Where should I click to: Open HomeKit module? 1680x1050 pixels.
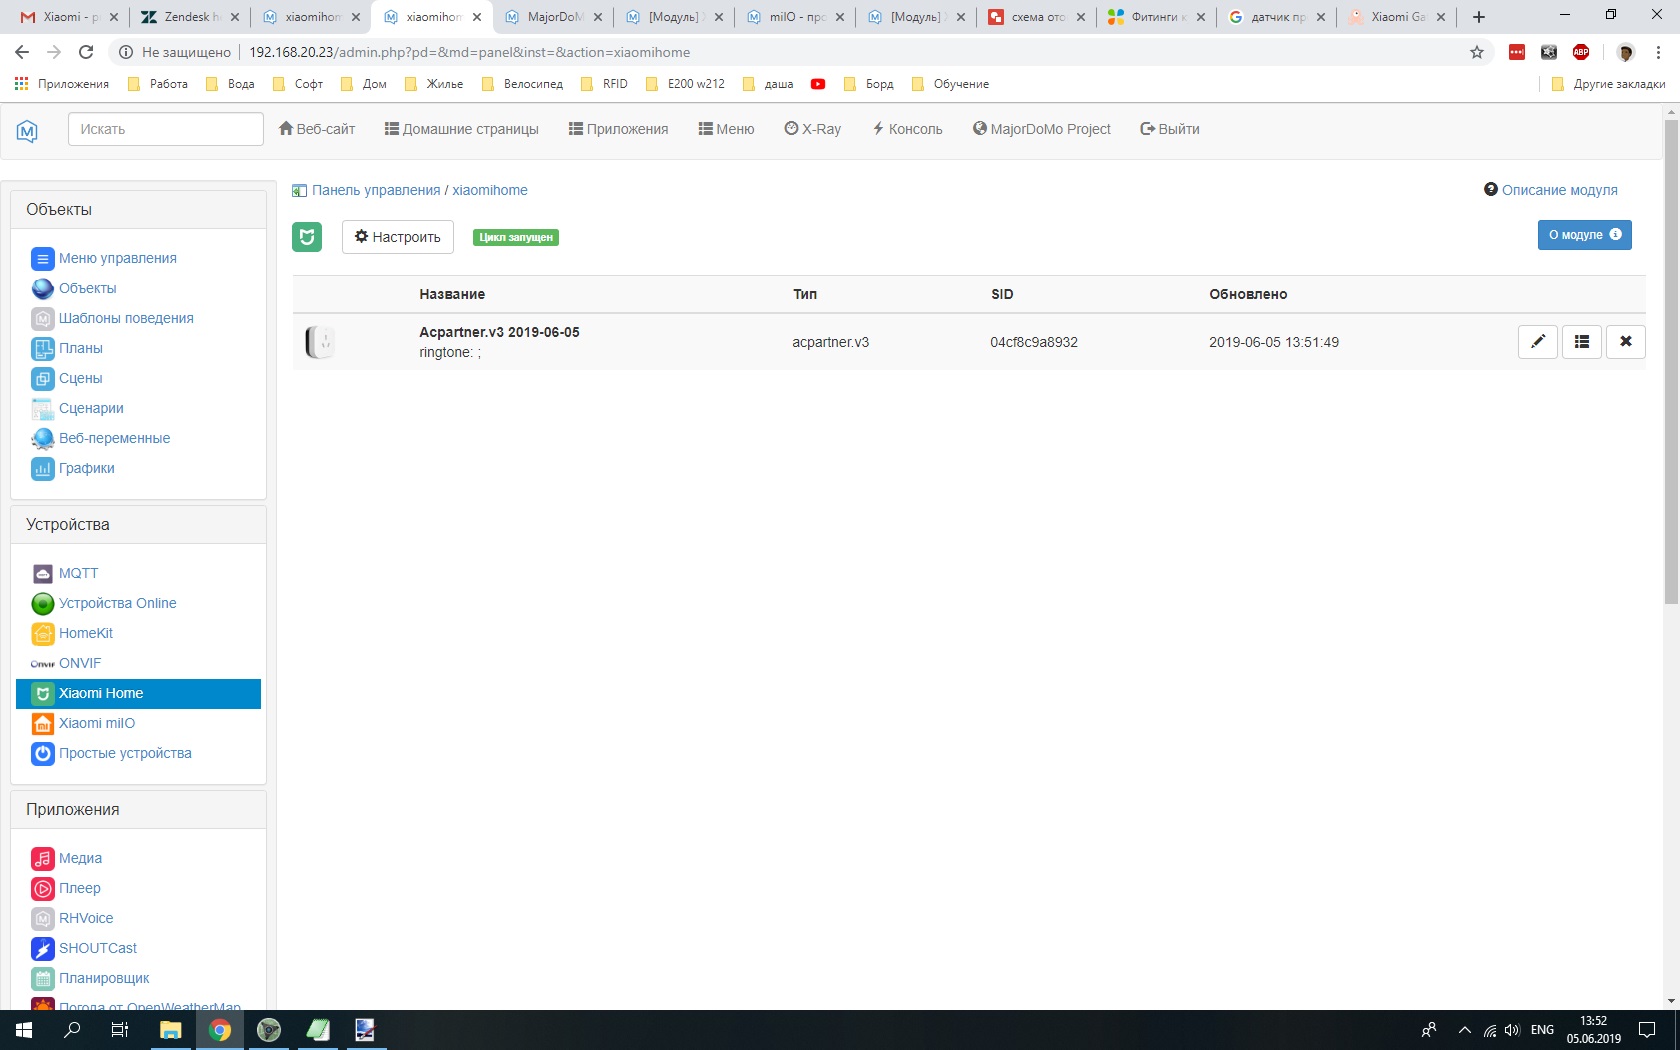point(85,633)
